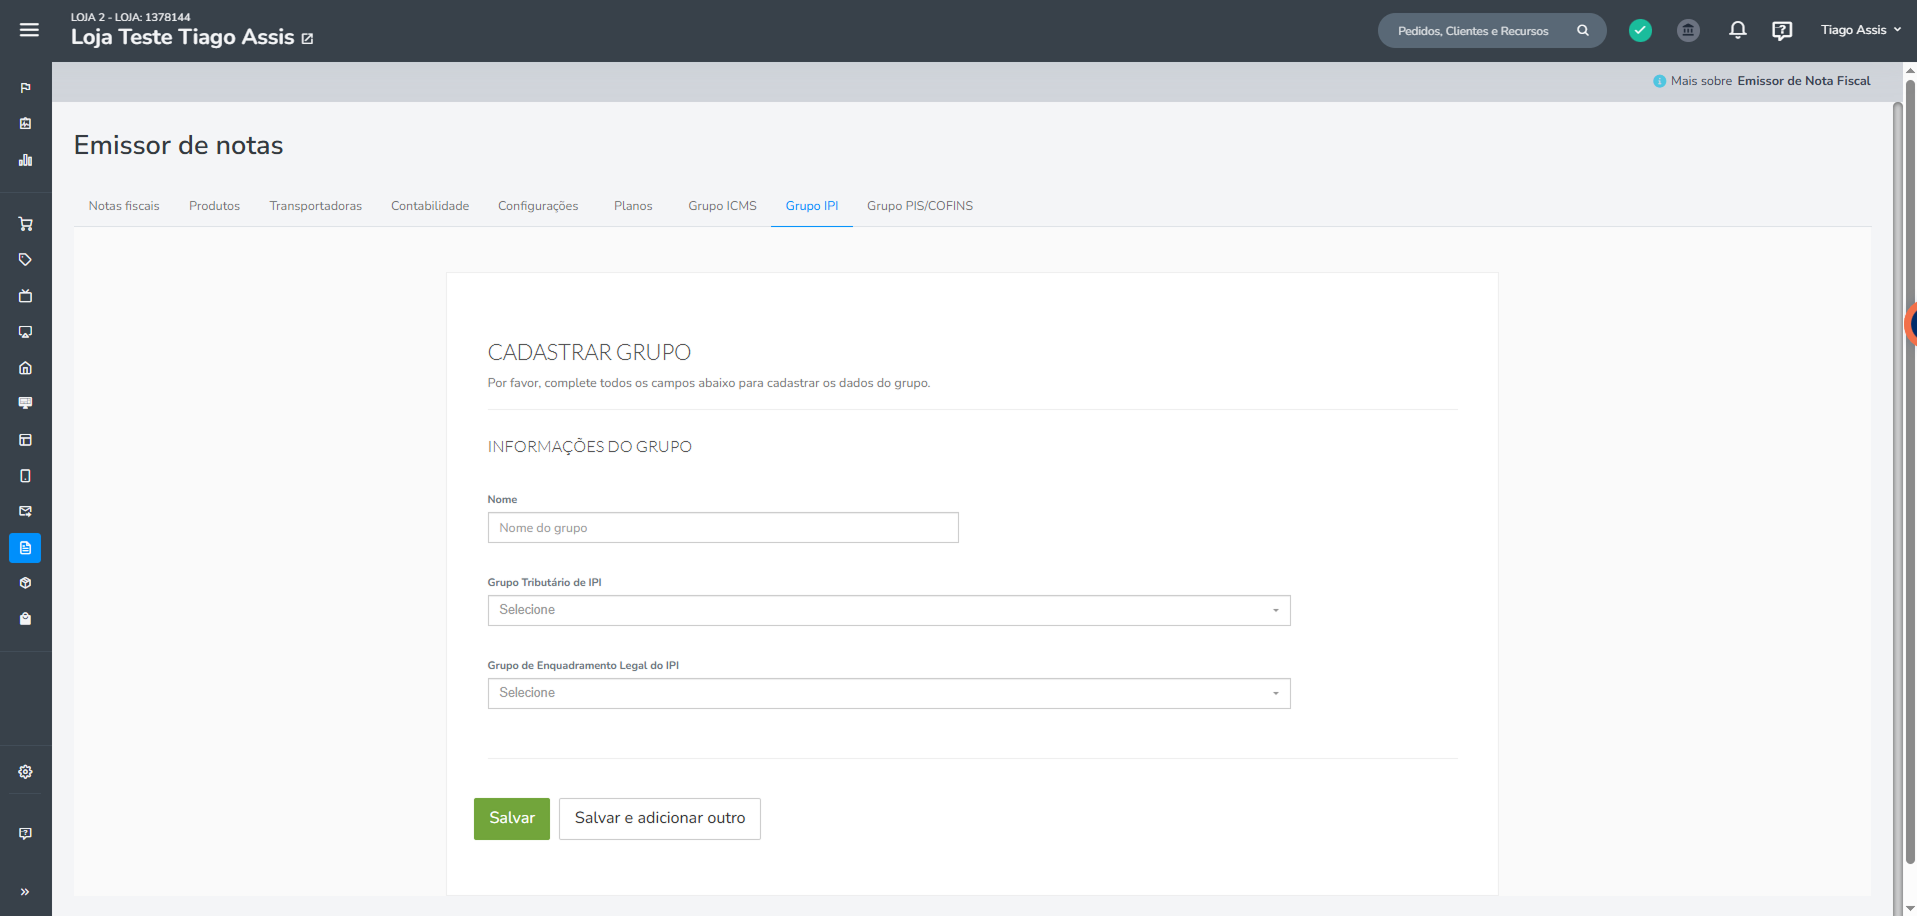This screenshot has width=1917, height=916.
Task: Click the Loja Teste Tiago Assis title
Action: (x=182, y=37)
